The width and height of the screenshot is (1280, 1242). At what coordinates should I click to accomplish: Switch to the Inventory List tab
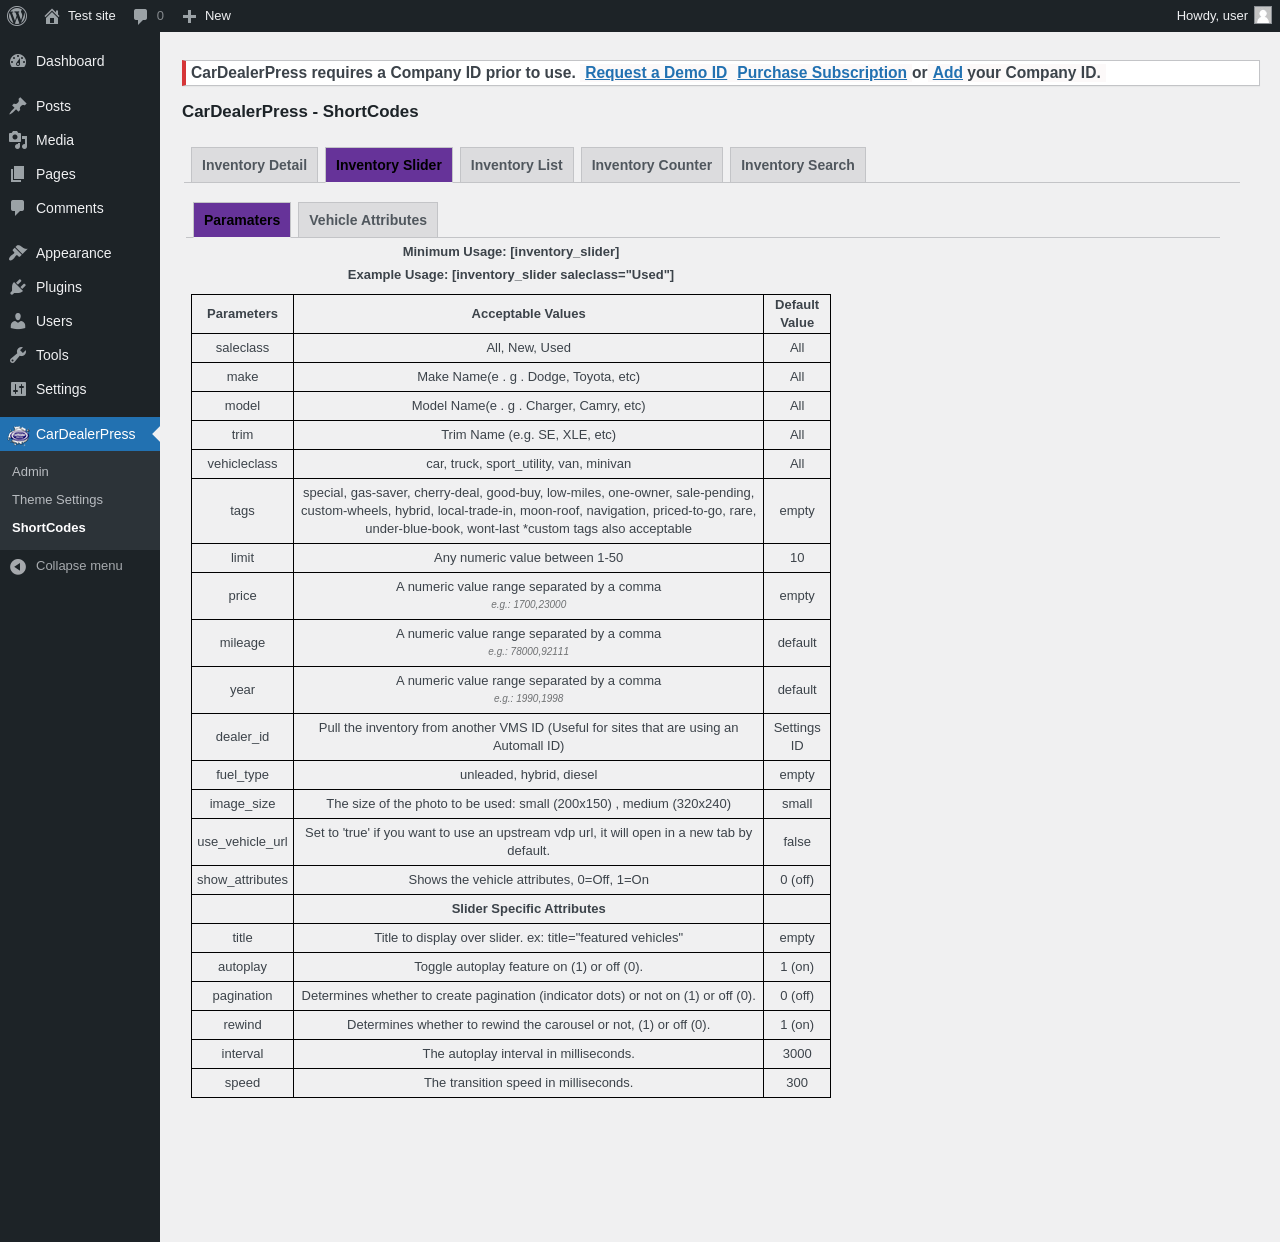pos(516,165)
